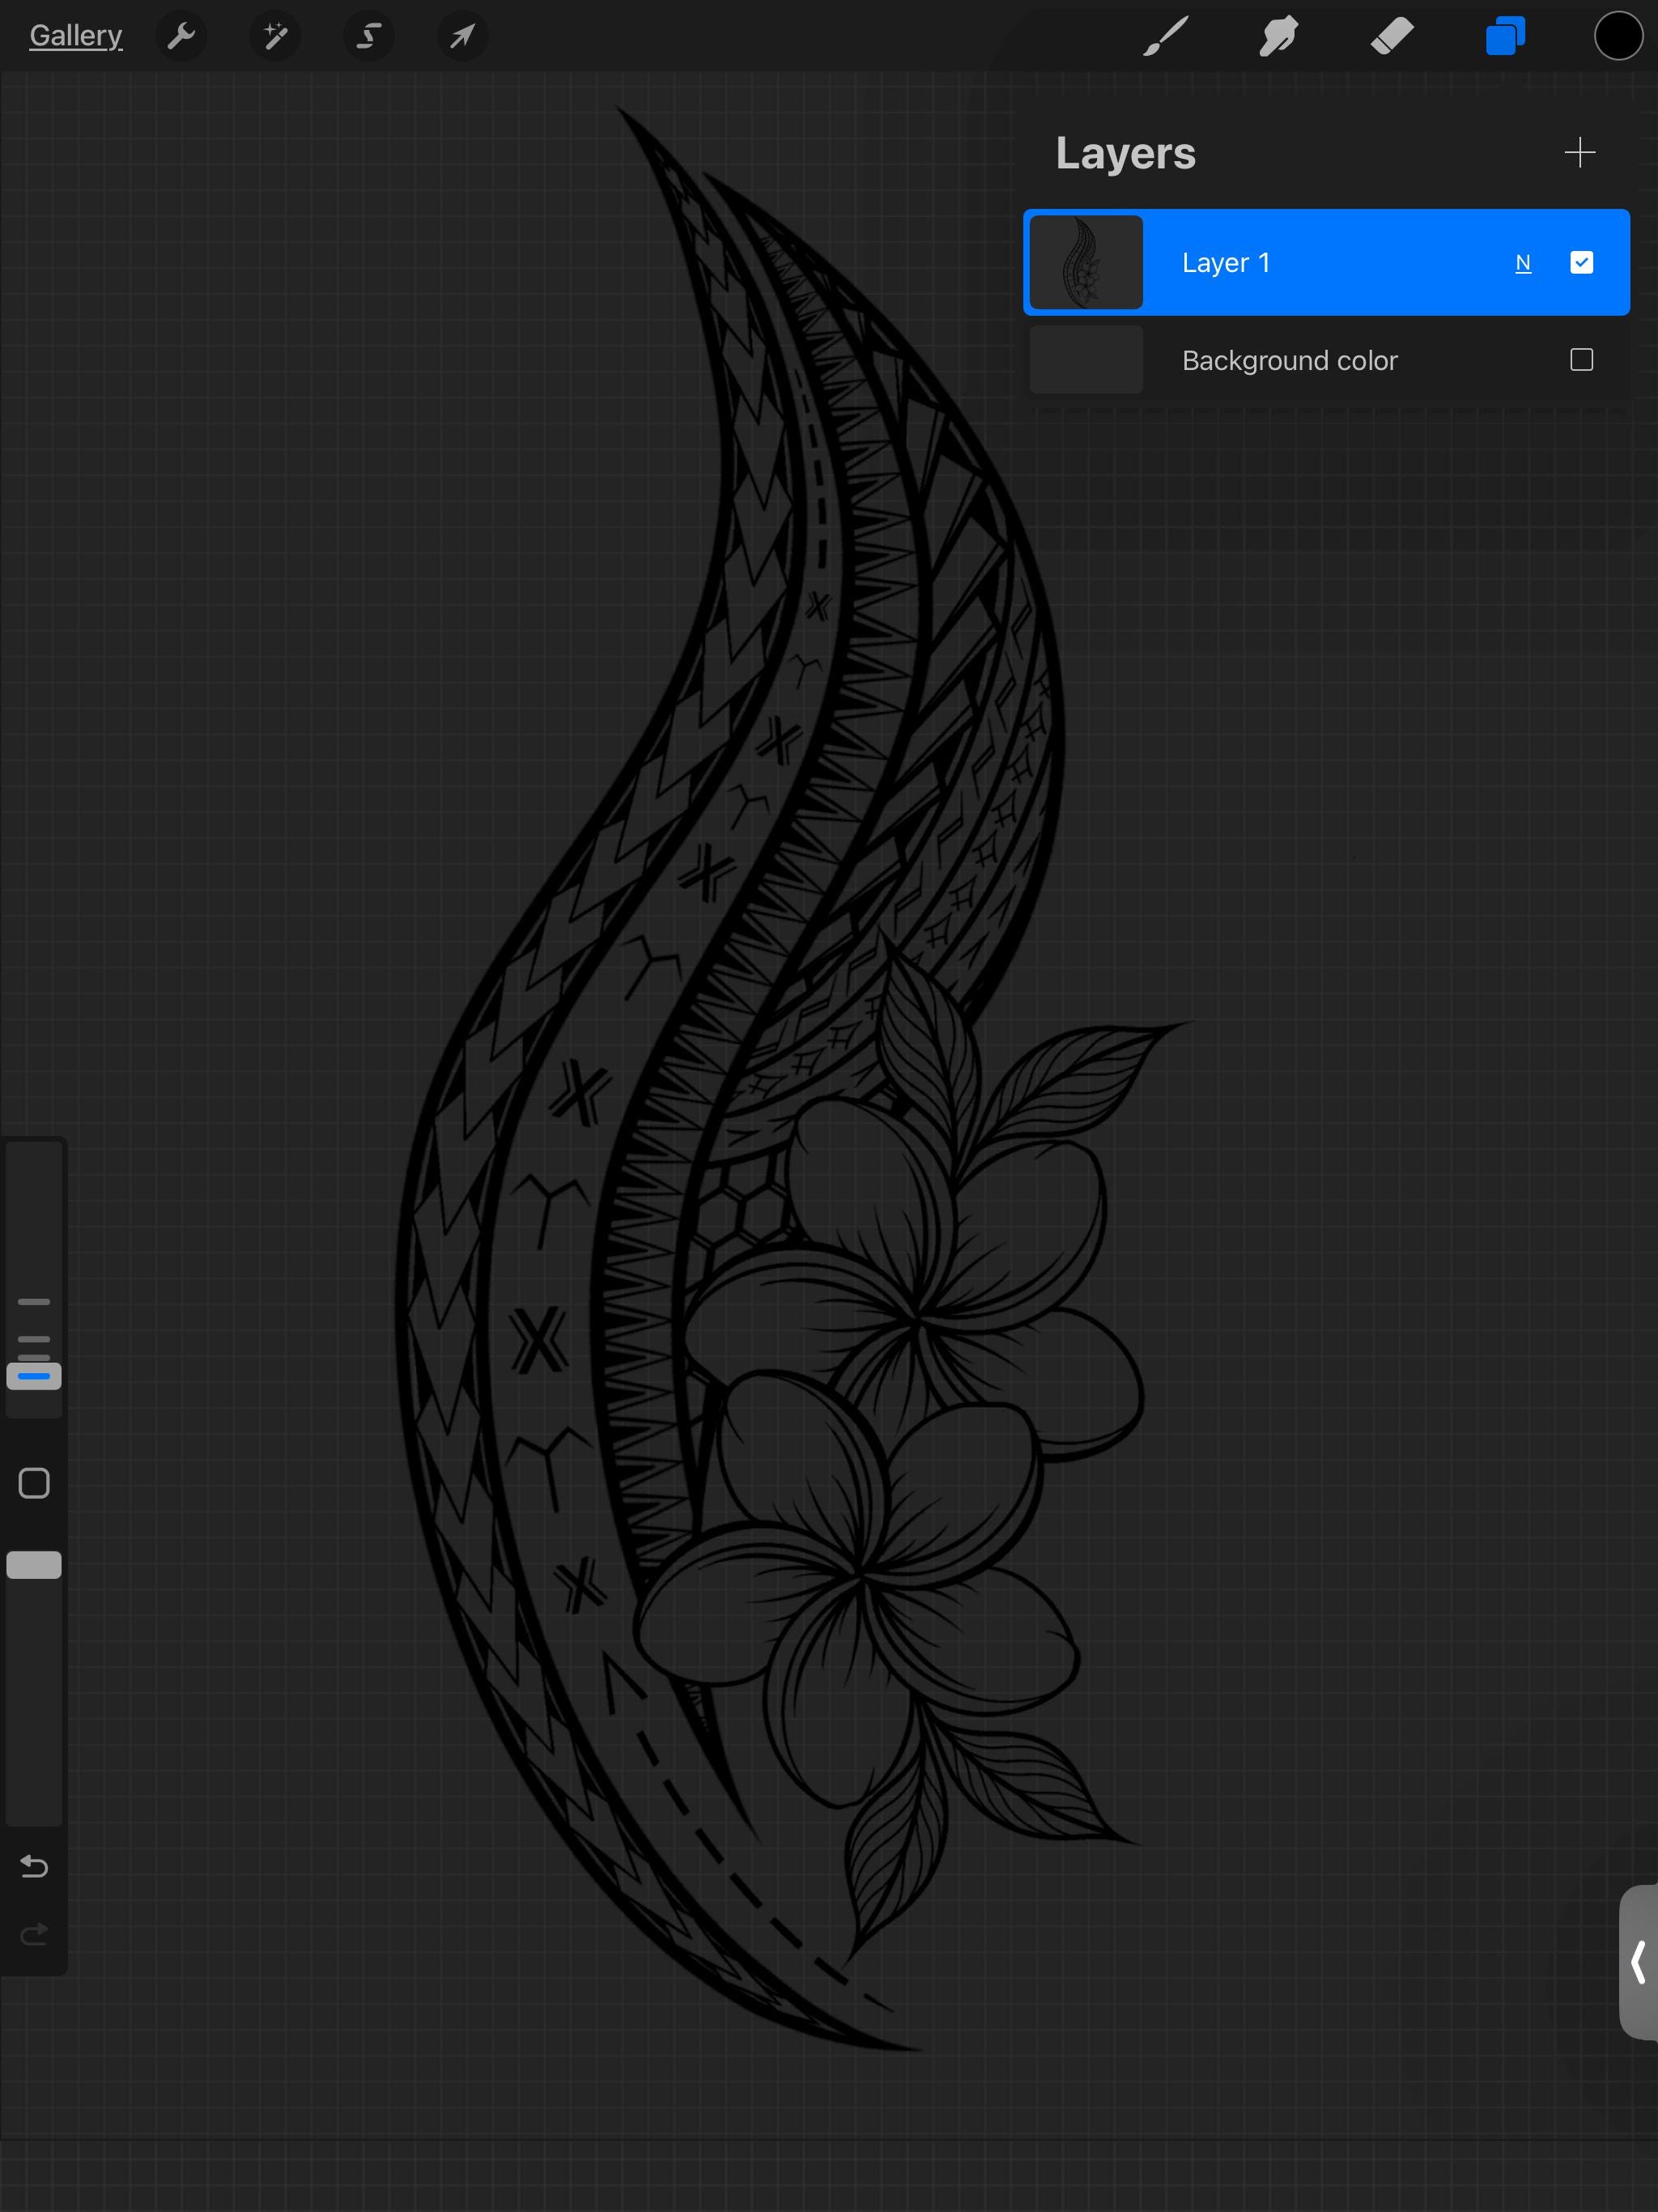Open the Adjustments magic wand menu
Image resolution: width=1658 pixels, height=2212 pixels.
click(276, 36)
